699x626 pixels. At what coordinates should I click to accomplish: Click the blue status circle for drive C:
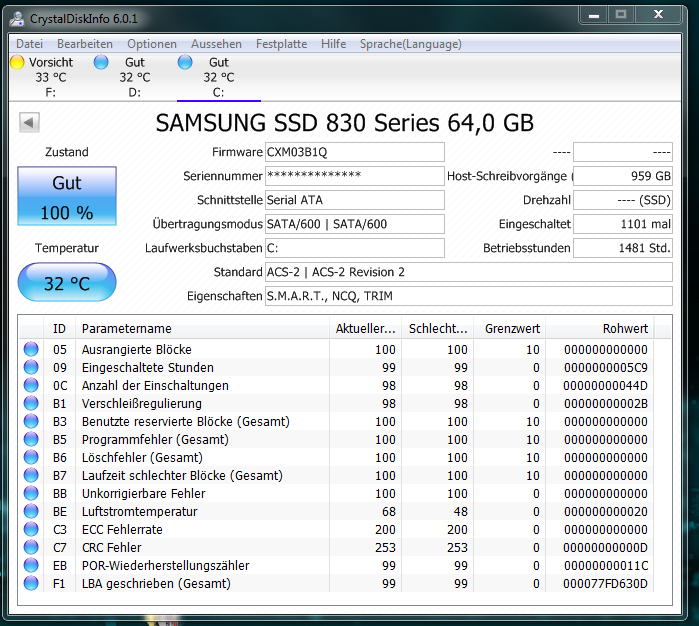pos(185,62)
